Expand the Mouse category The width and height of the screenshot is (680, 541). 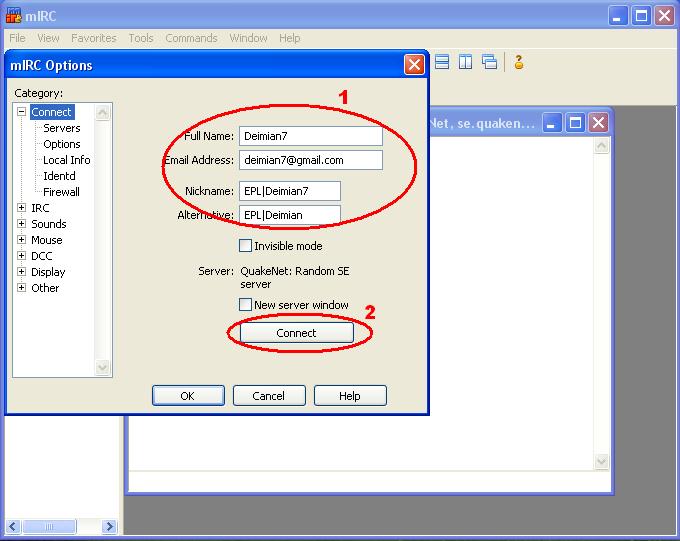click(21, 239)
